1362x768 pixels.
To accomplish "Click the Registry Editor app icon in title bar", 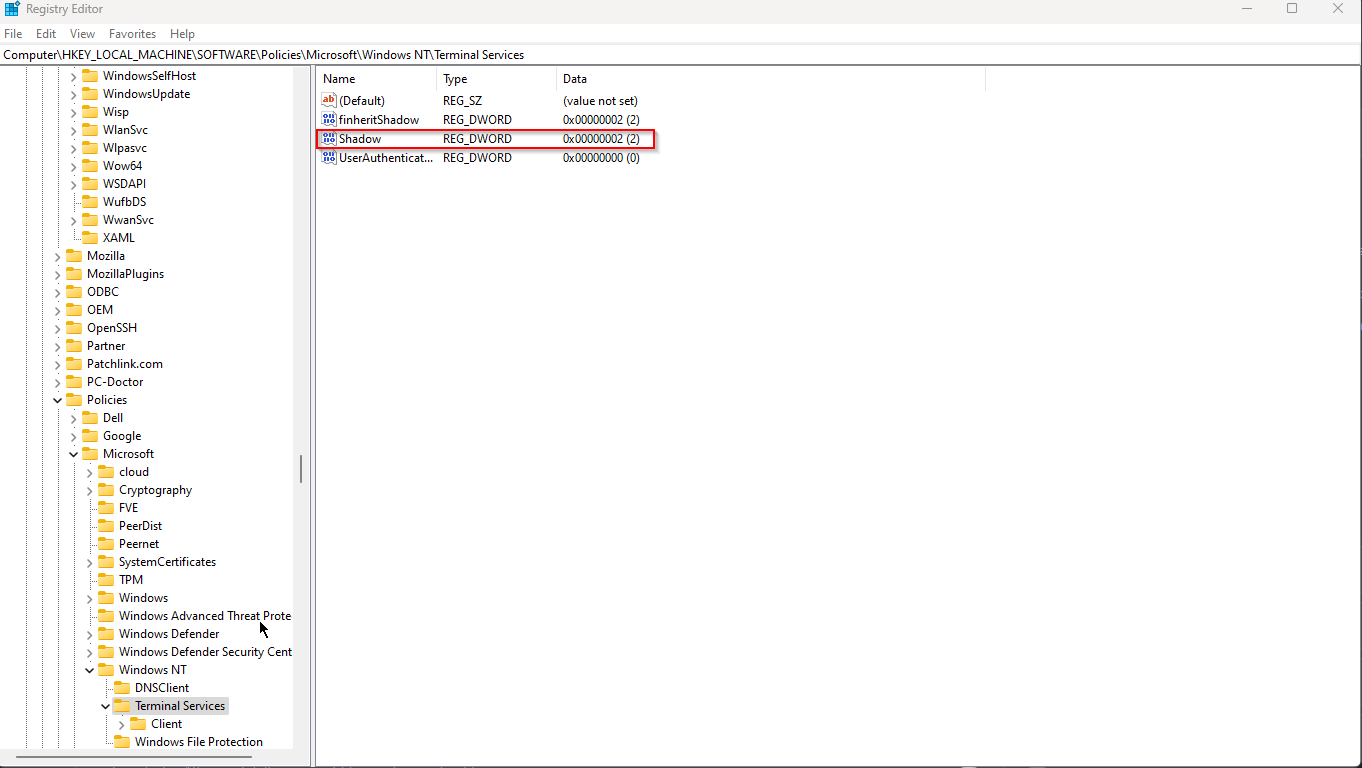I will tap(12, 9).
